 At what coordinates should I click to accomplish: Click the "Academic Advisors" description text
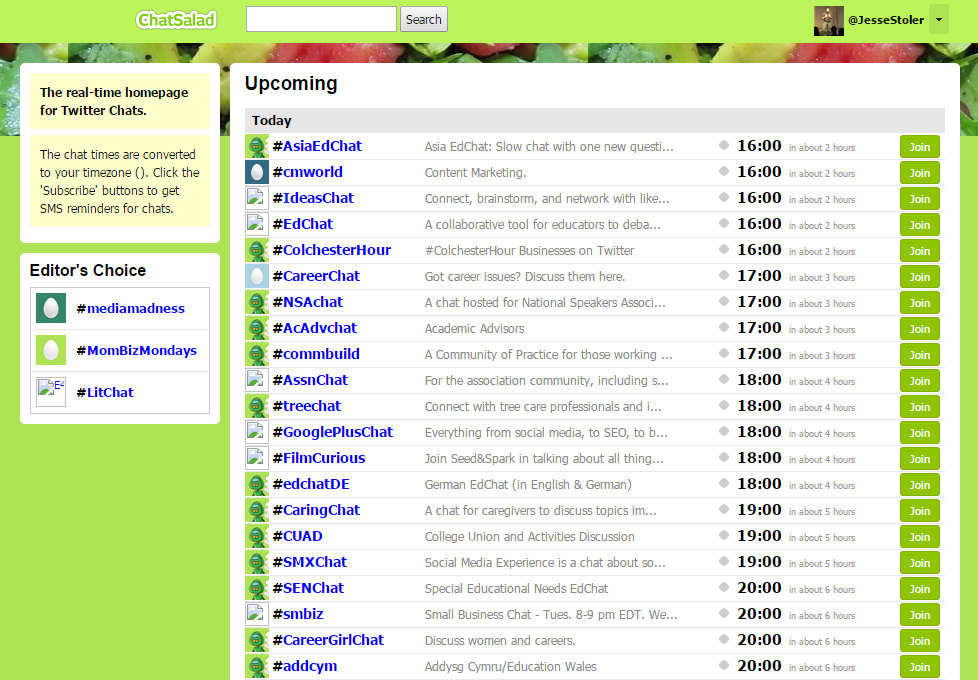point(474,329)
